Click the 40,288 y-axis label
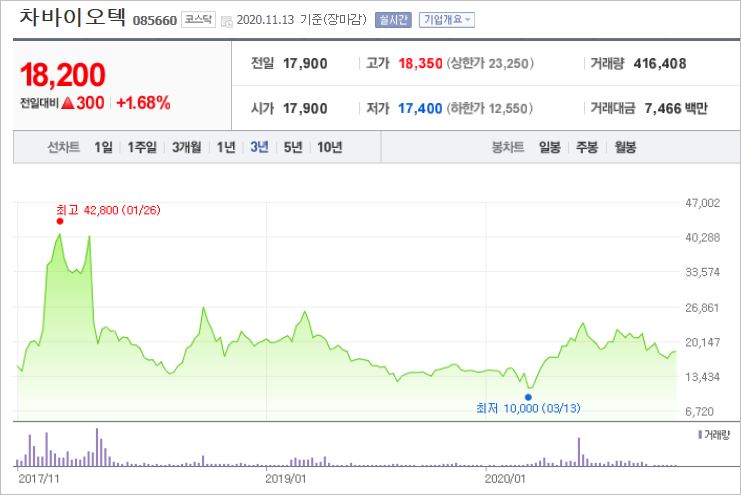741x495 pixels. (702, 237)
